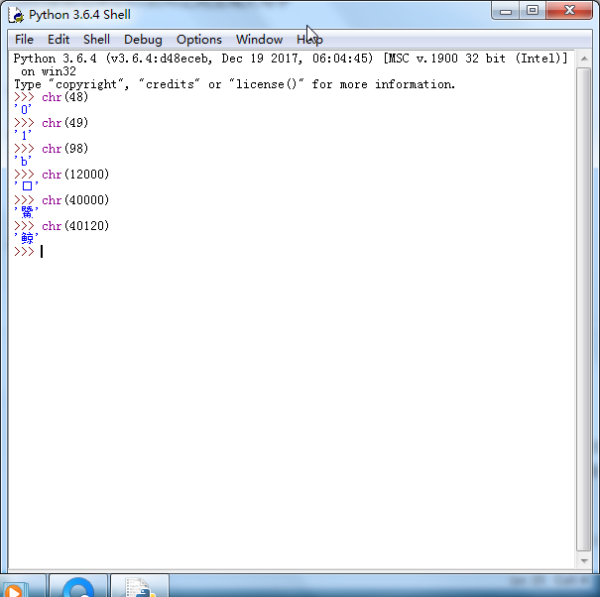Click the 'b' output line
Viewport: 600px width, 597px height.
(23, 161)
